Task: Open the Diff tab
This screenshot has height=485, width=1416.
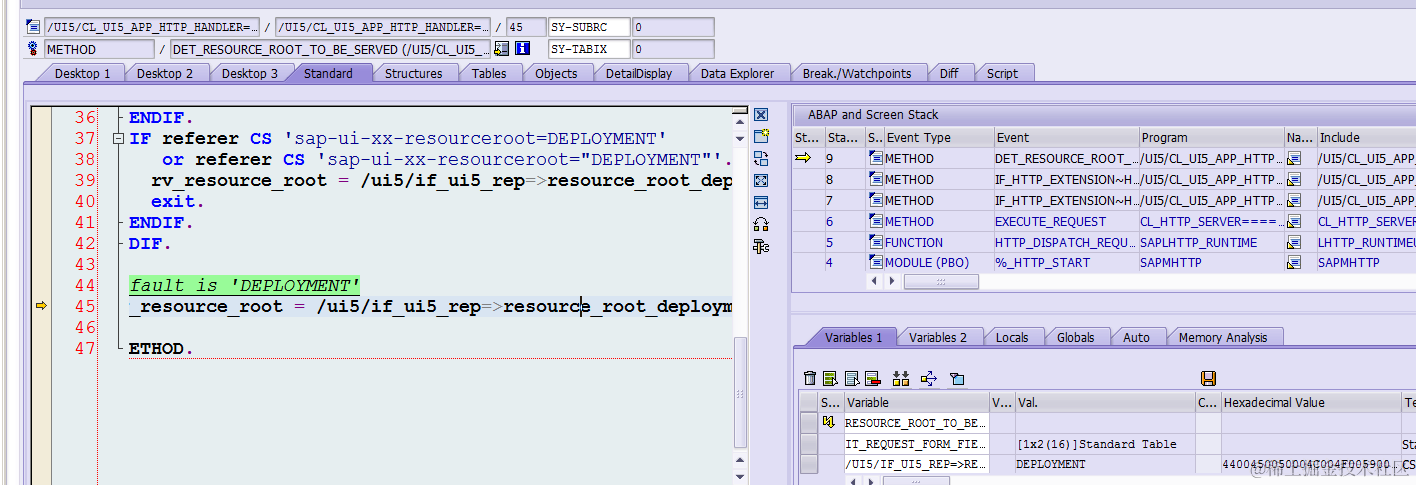Action: 949,73
